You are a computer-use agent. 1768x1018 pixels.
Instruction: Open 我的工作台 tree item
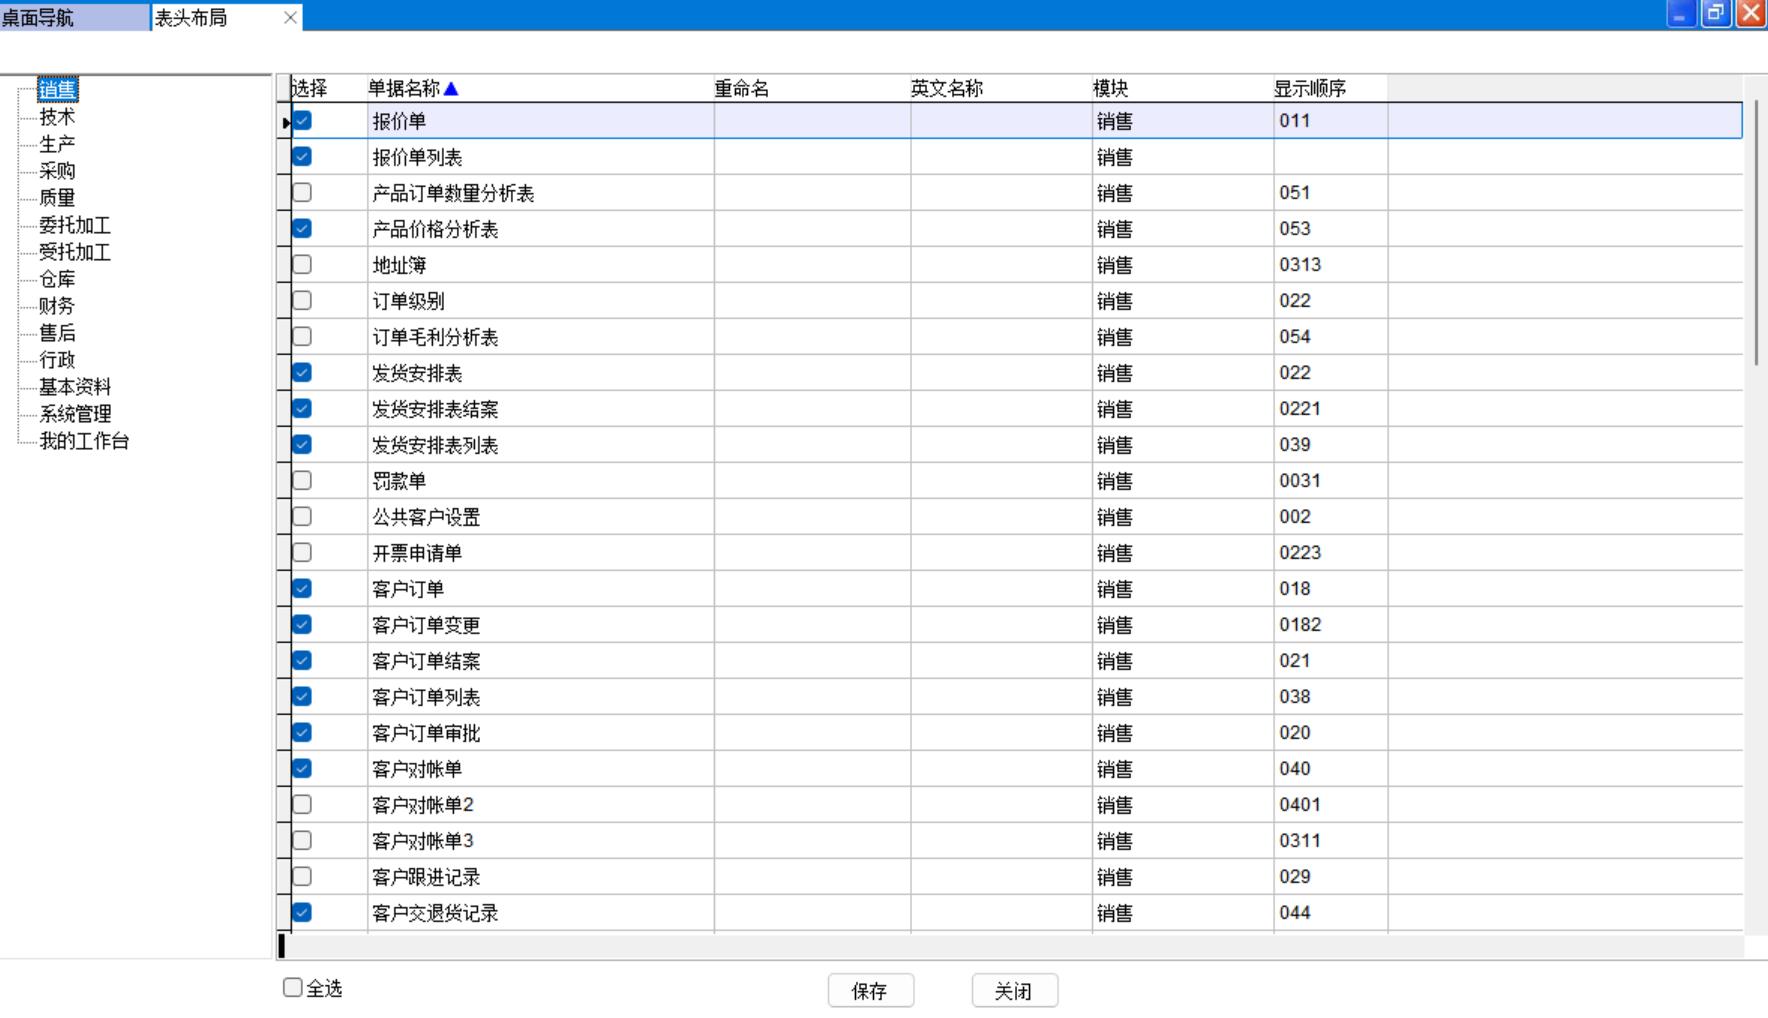[x=84, y=441]
